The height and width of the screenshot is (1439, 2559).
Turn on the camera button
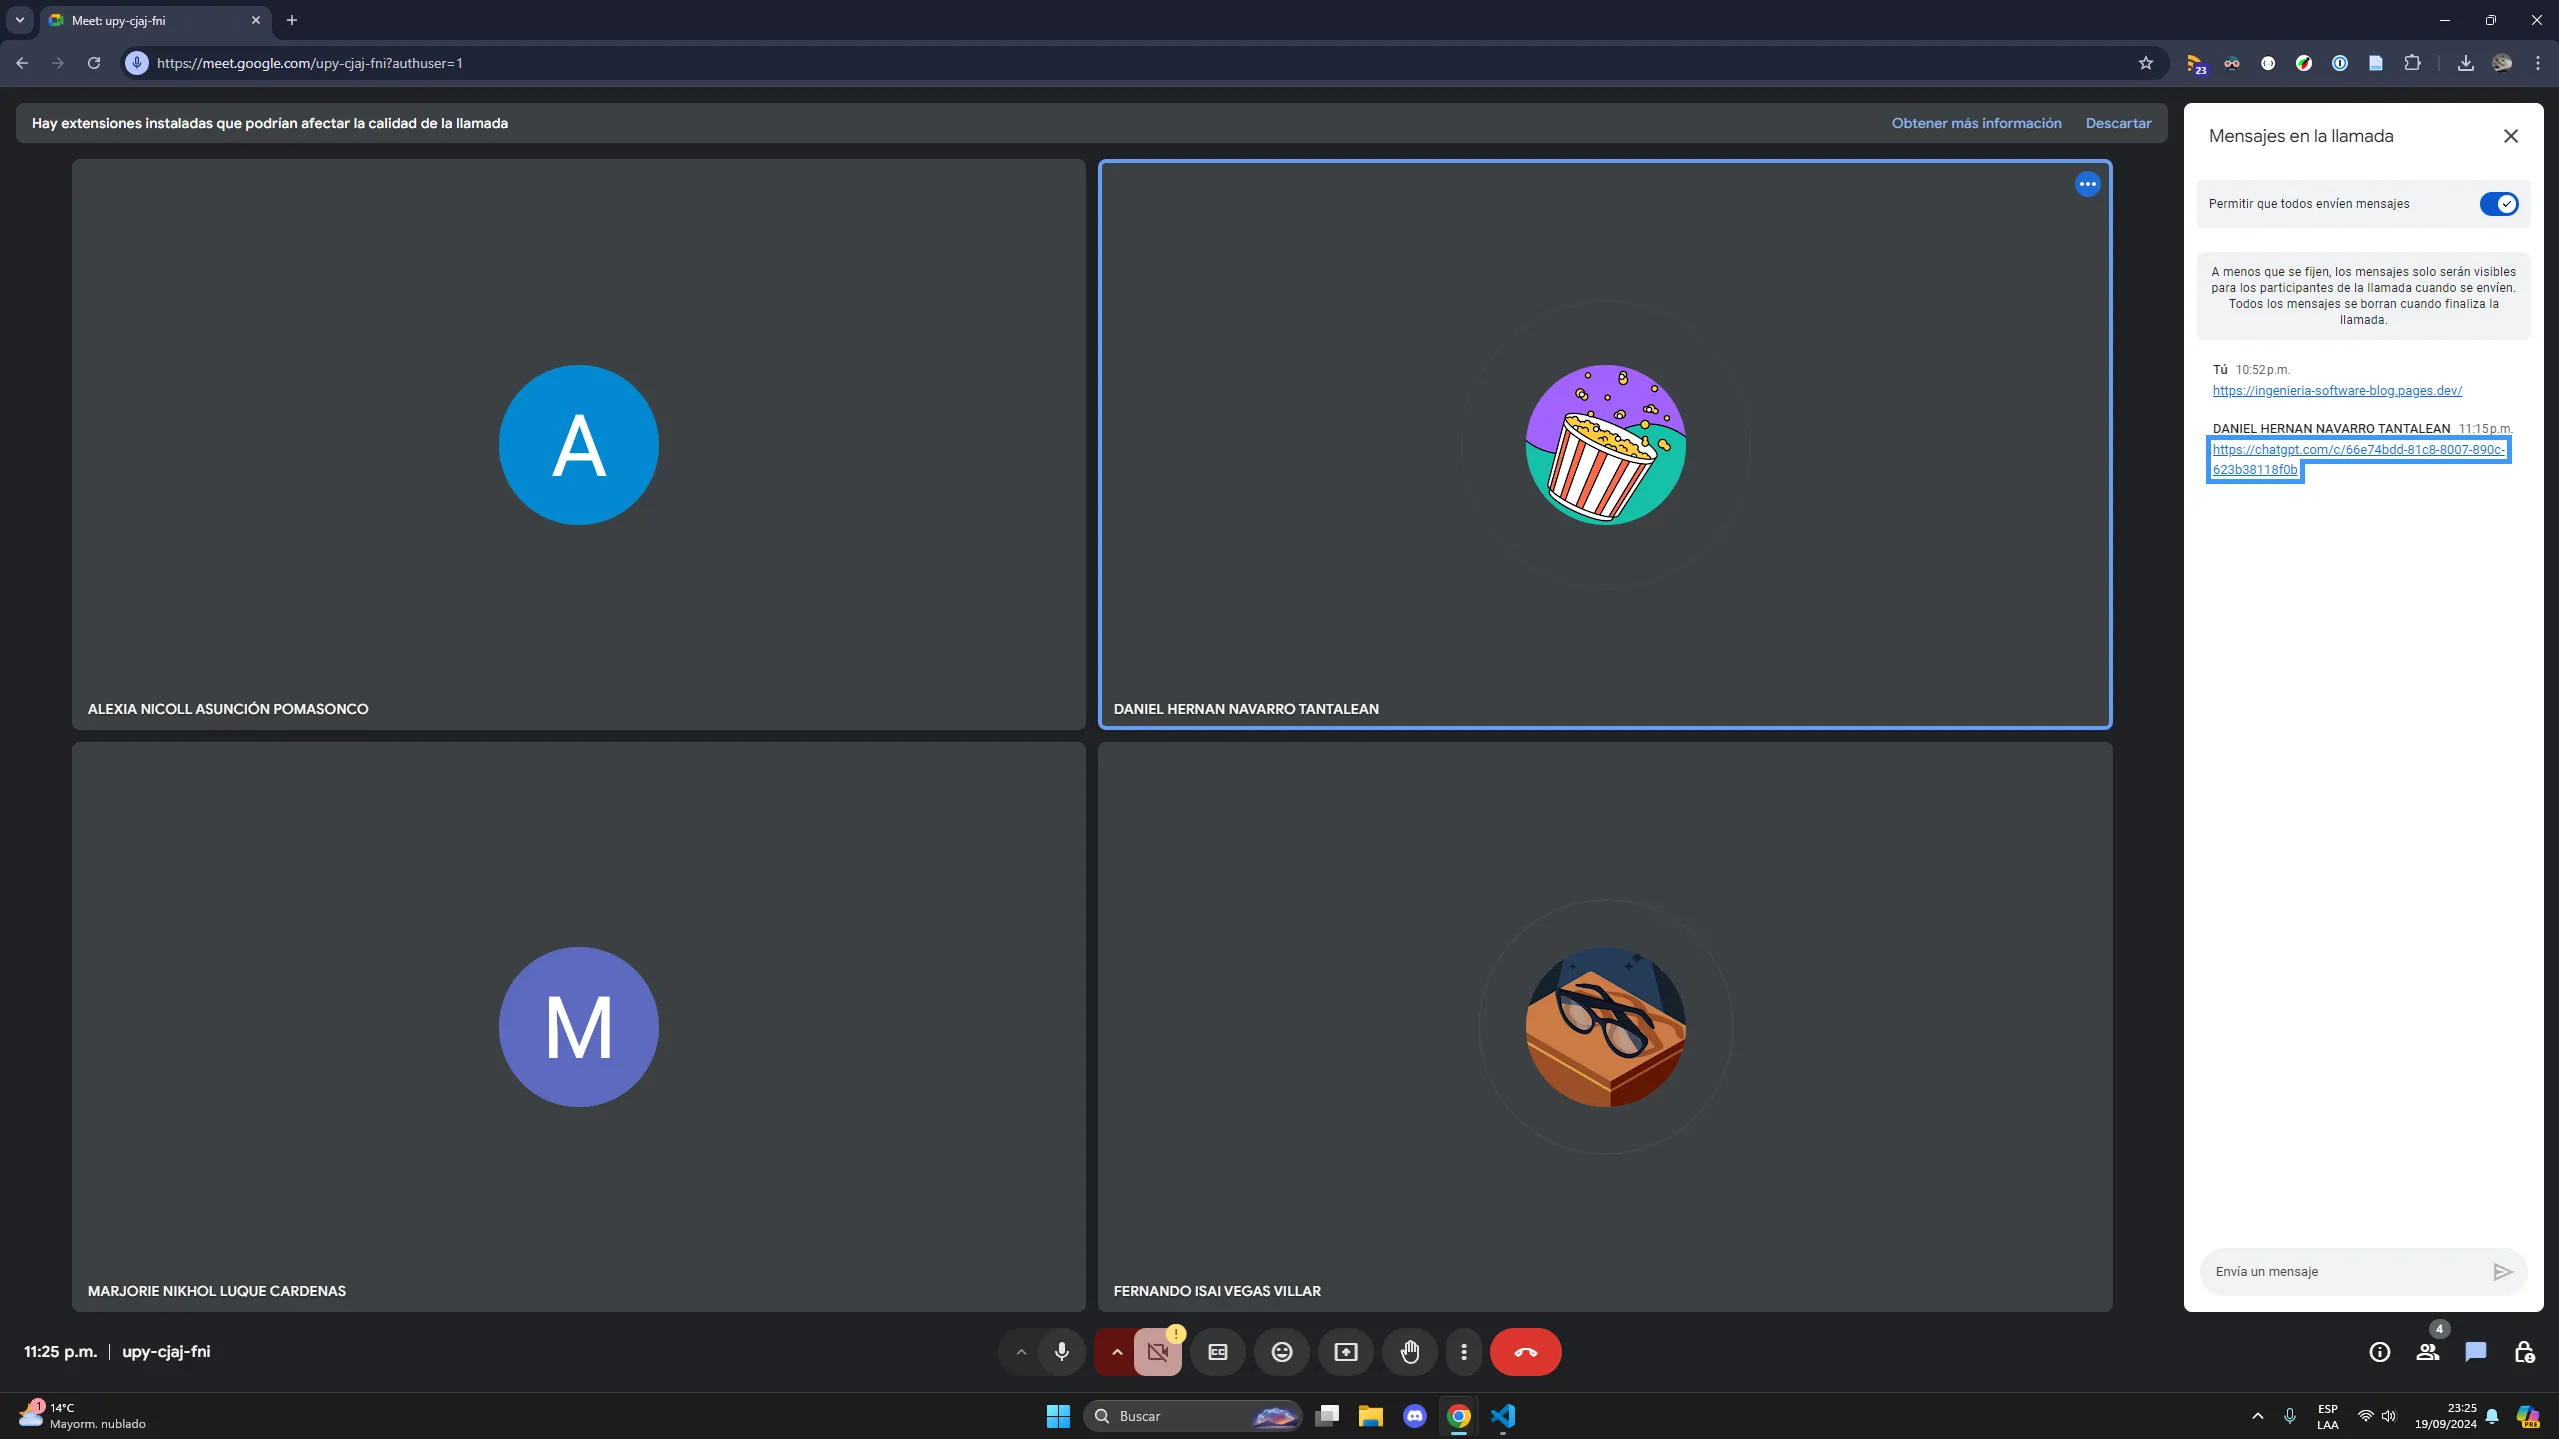click(x=1158, y=1352)
